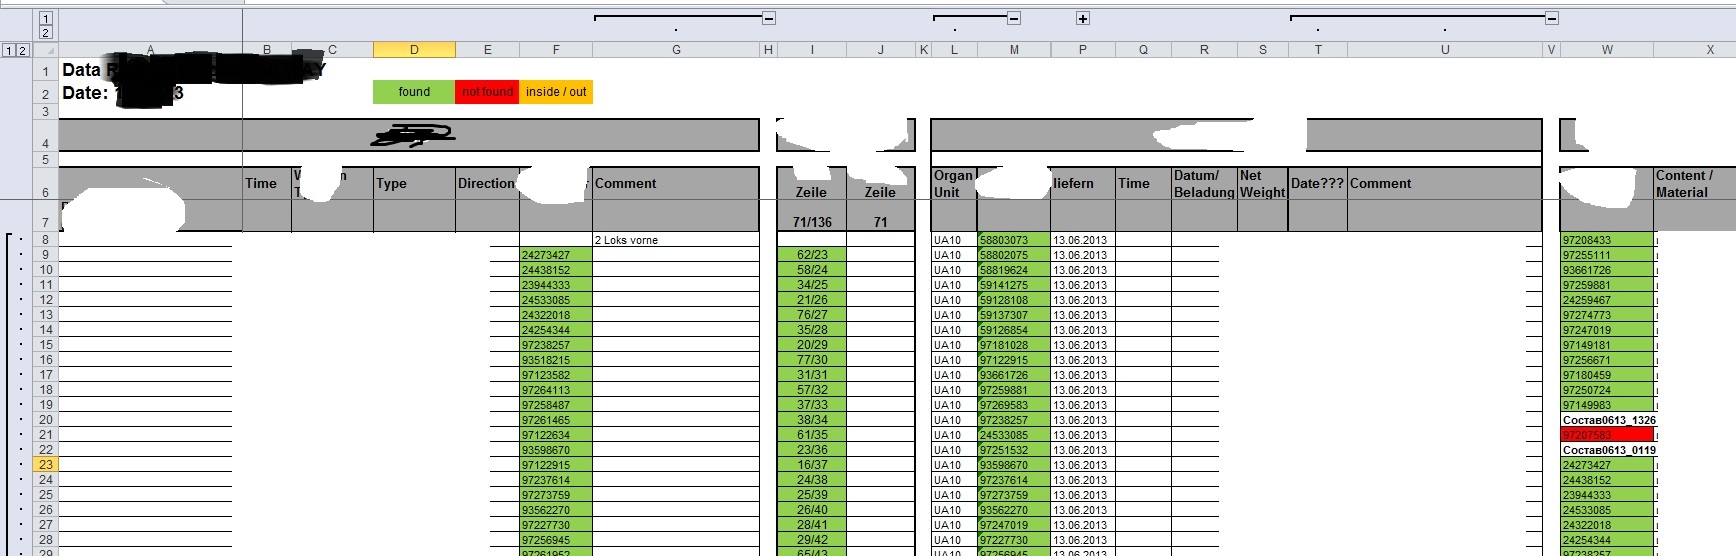Select the column D header
The image size is (1736, 556).
414,50
